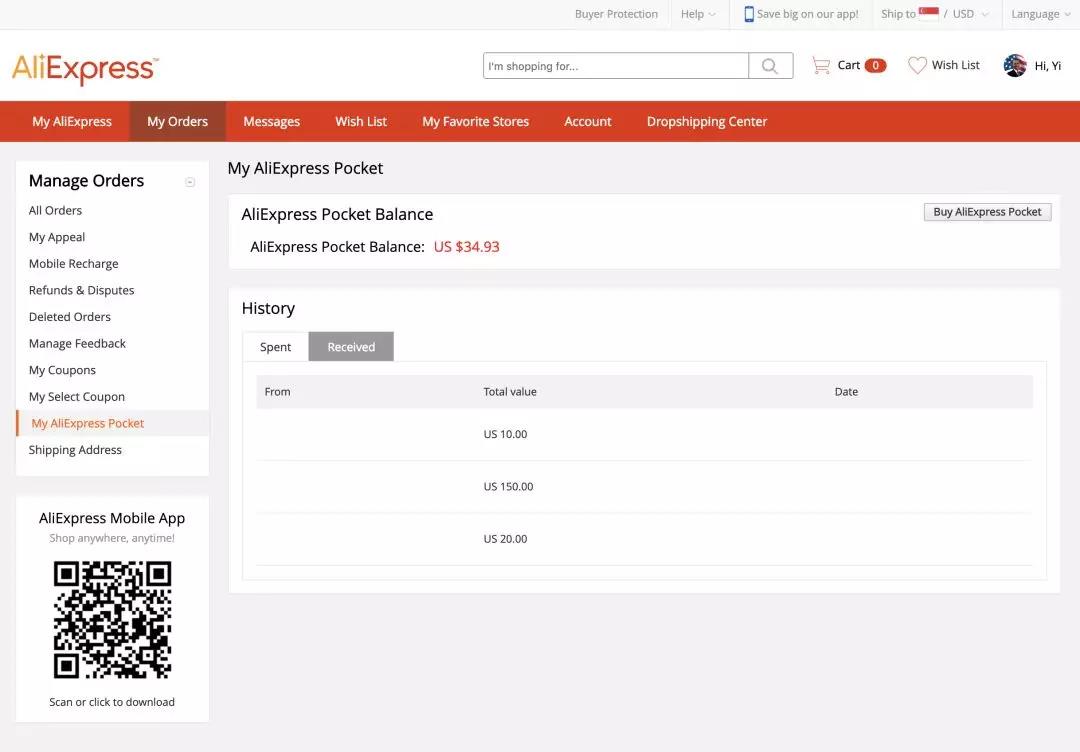Image resolution: width=1080 pixels, height=752 pixels.
Task: Click the I'm shopping for search field
Action: [615, 66]
